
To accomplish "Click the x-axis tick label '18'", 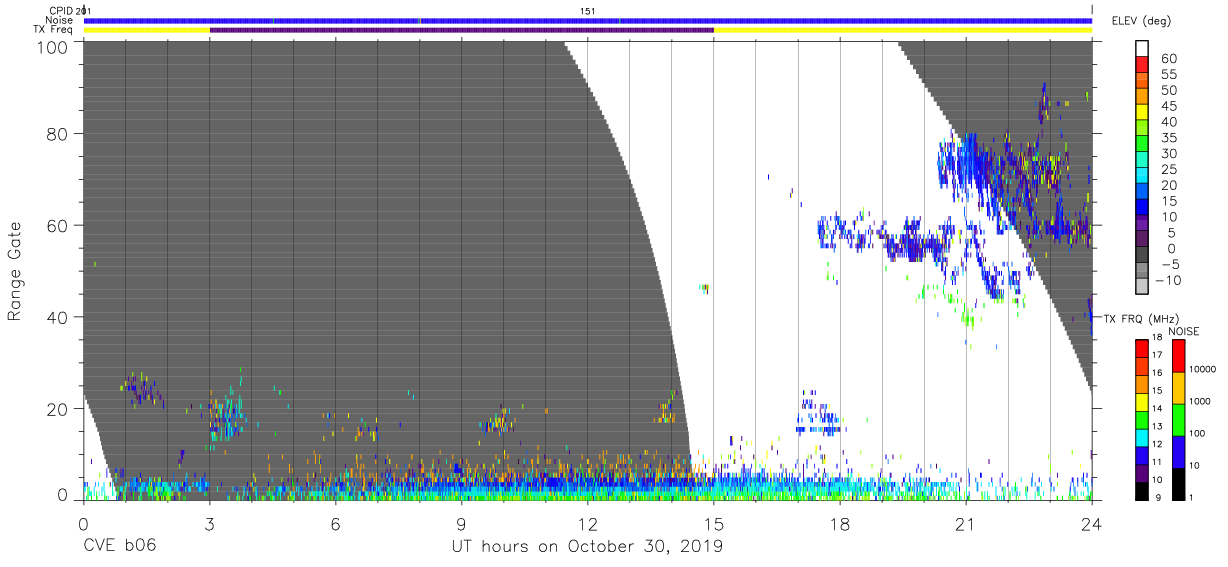I will [839, 523].
